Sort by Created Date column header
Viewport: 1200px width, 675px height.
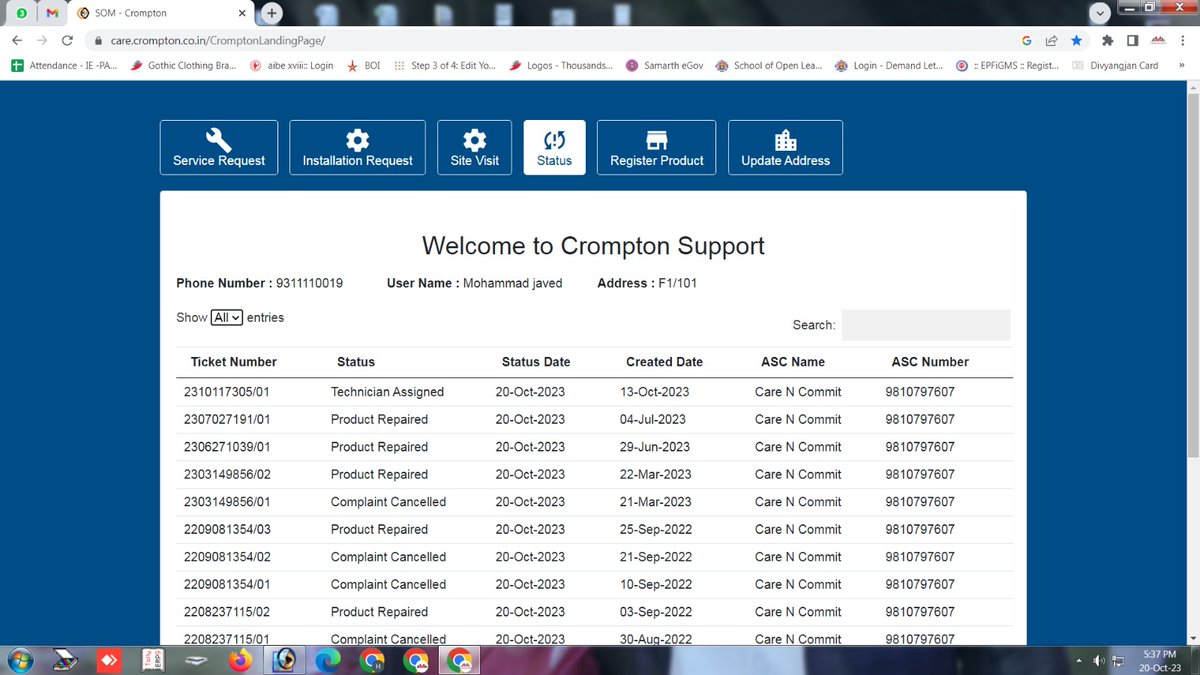point(664,362)
